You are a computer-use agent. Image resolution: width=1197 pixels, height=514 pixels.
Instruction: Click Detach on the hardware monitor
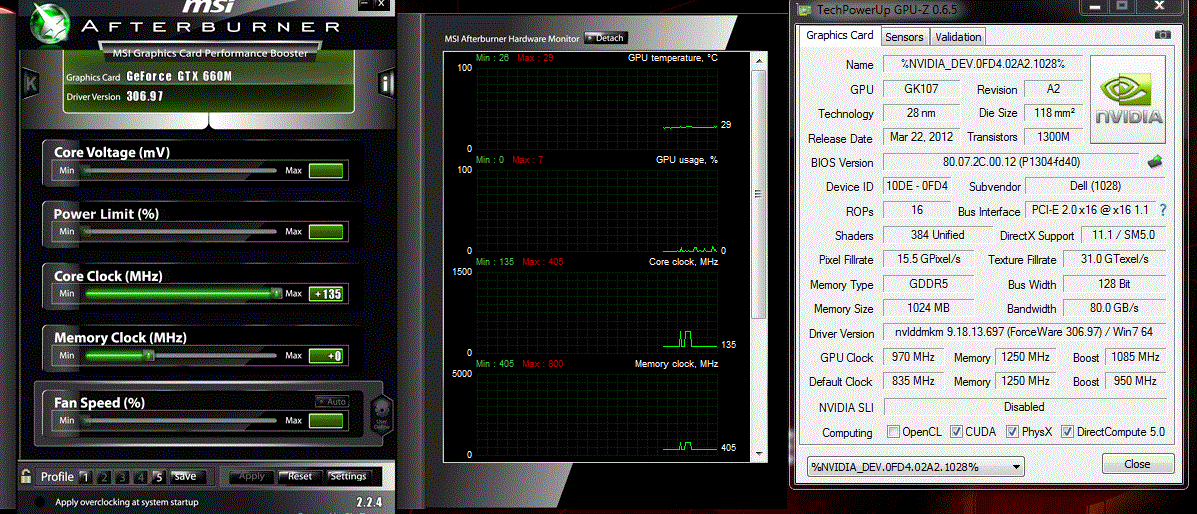[605, 38]
